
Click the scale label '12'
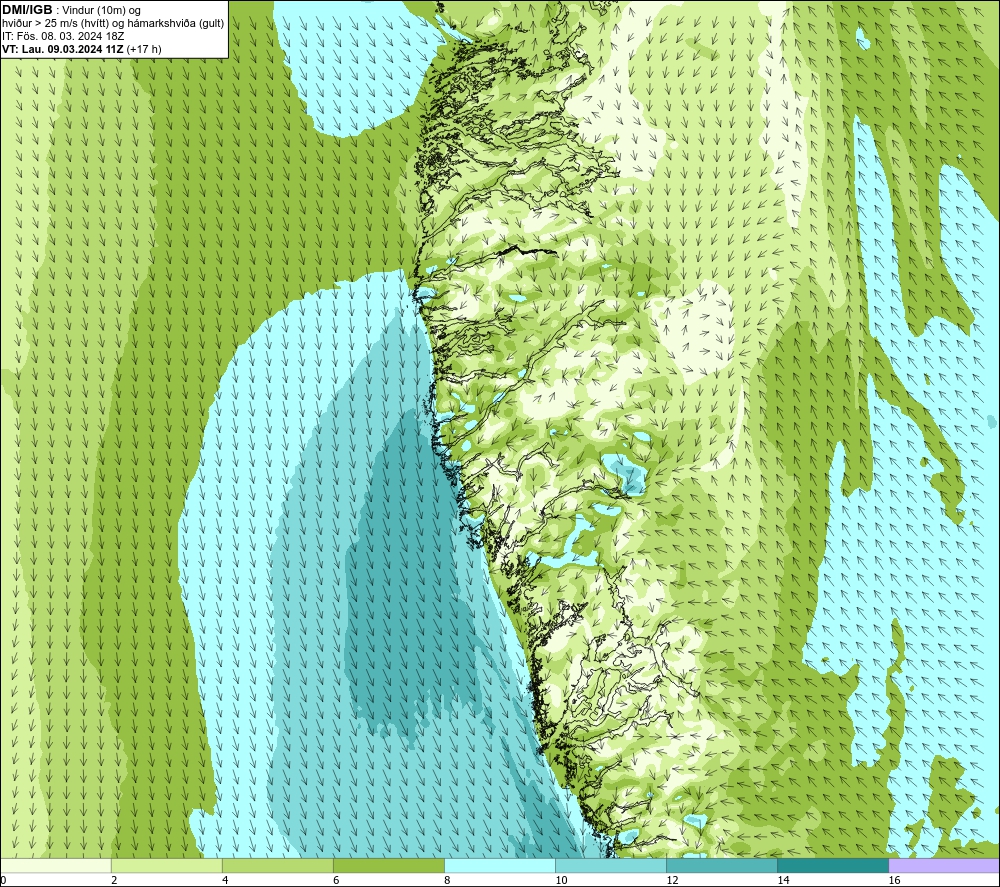pos(672,880)
